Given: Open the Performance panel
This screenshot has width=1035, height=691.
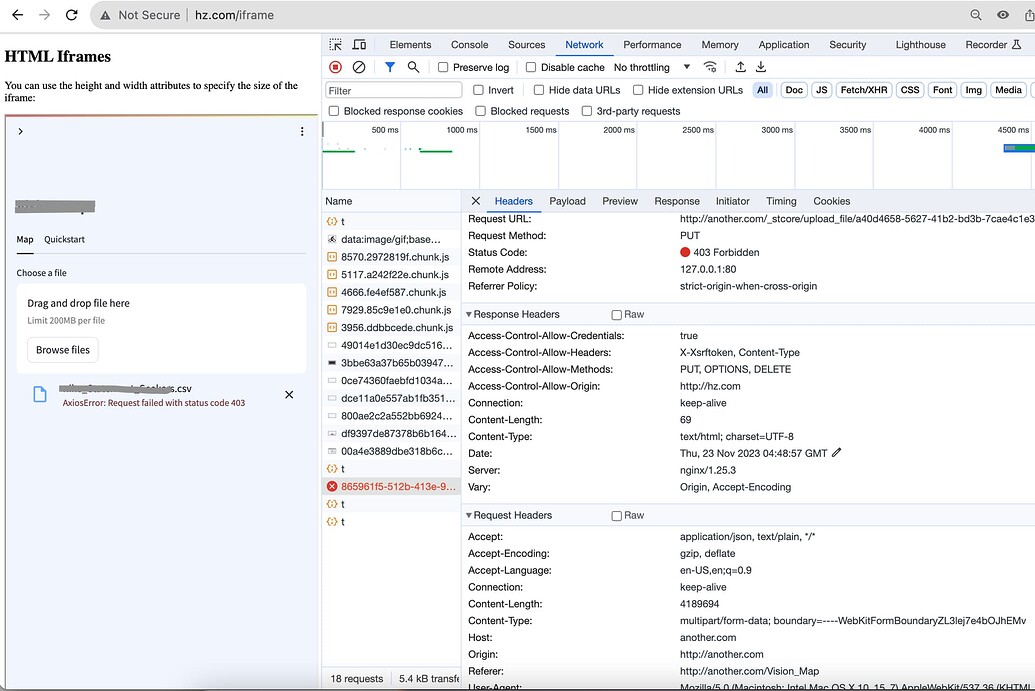Looking at the screenshot, I should coord(652,44).
